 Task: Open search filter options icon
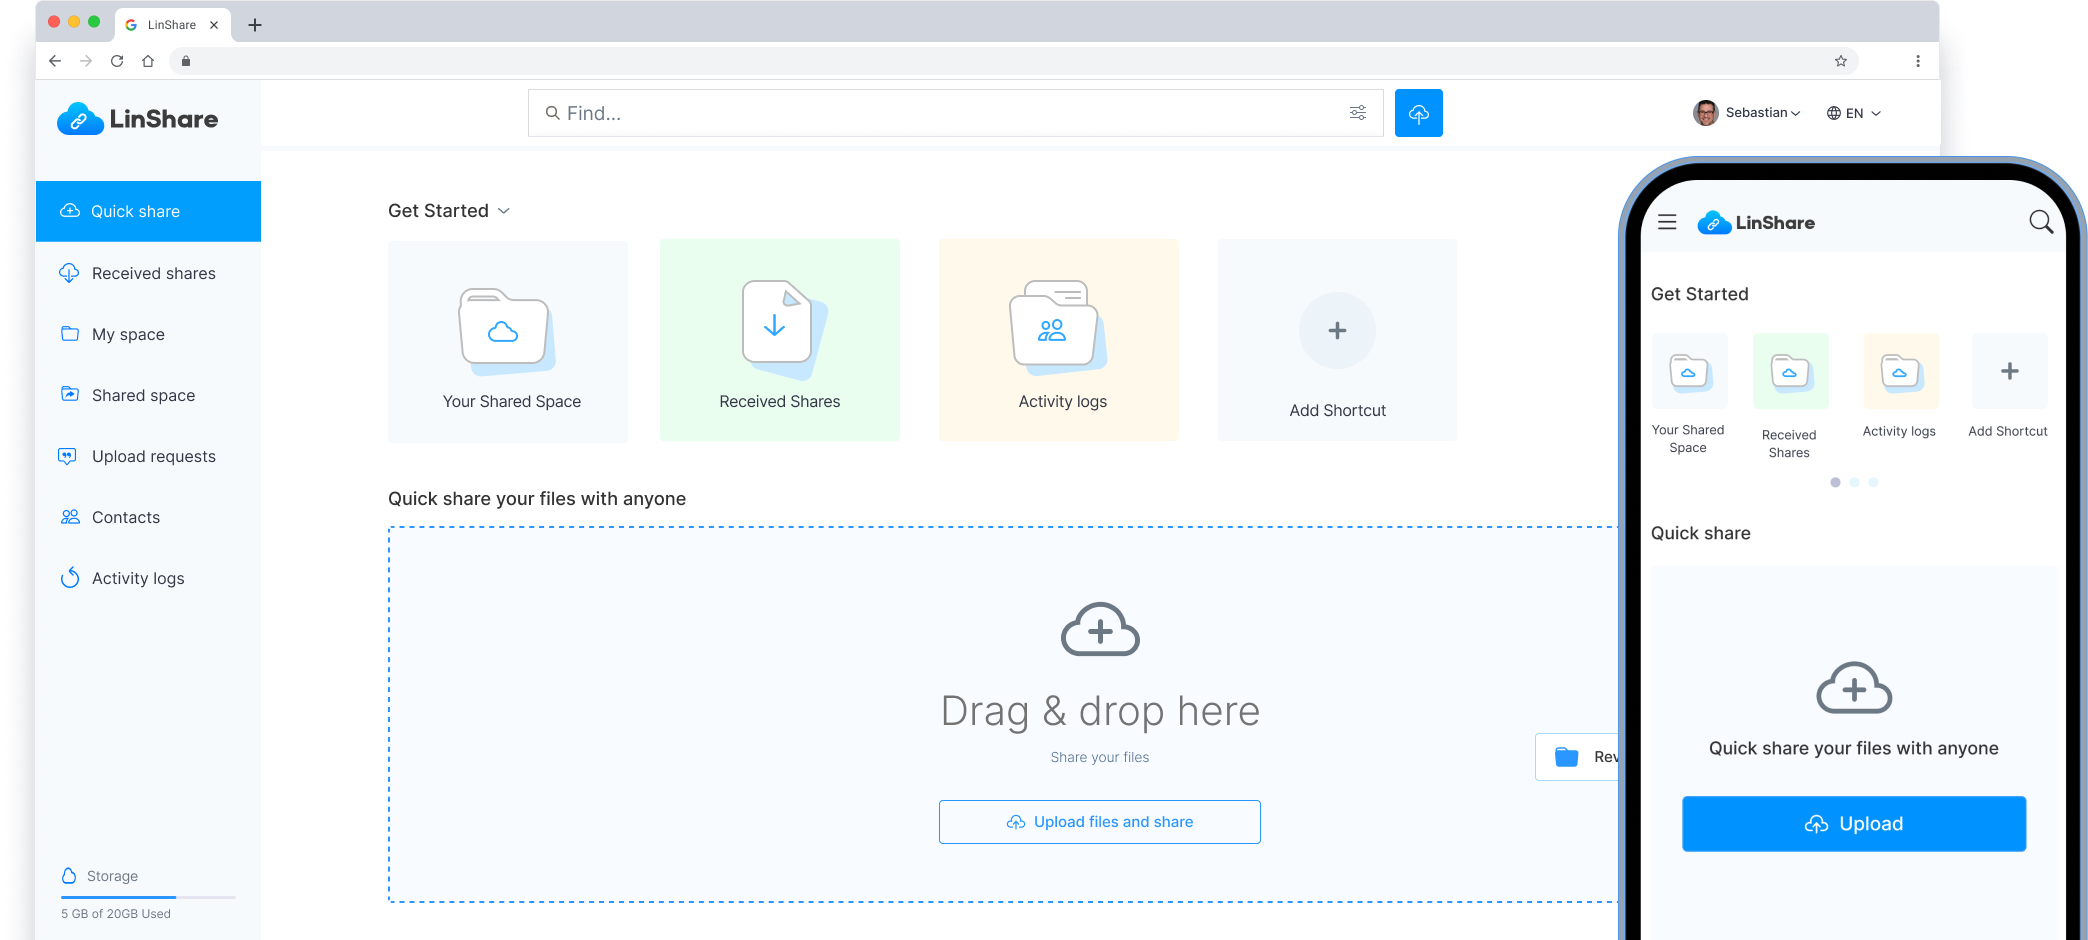1357,113
